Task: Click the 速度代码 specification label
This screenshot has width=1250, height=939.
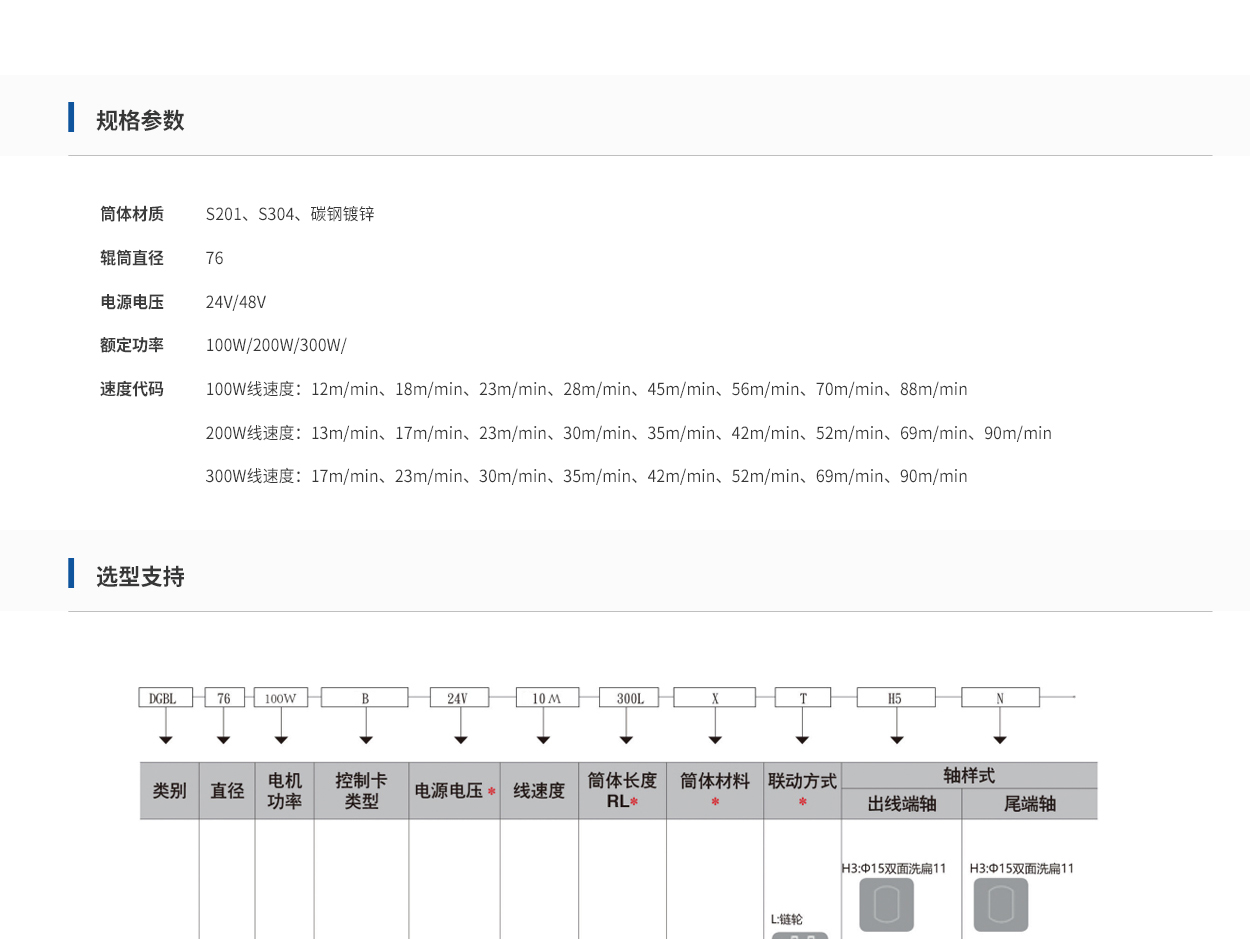Action: pos(131,389)
